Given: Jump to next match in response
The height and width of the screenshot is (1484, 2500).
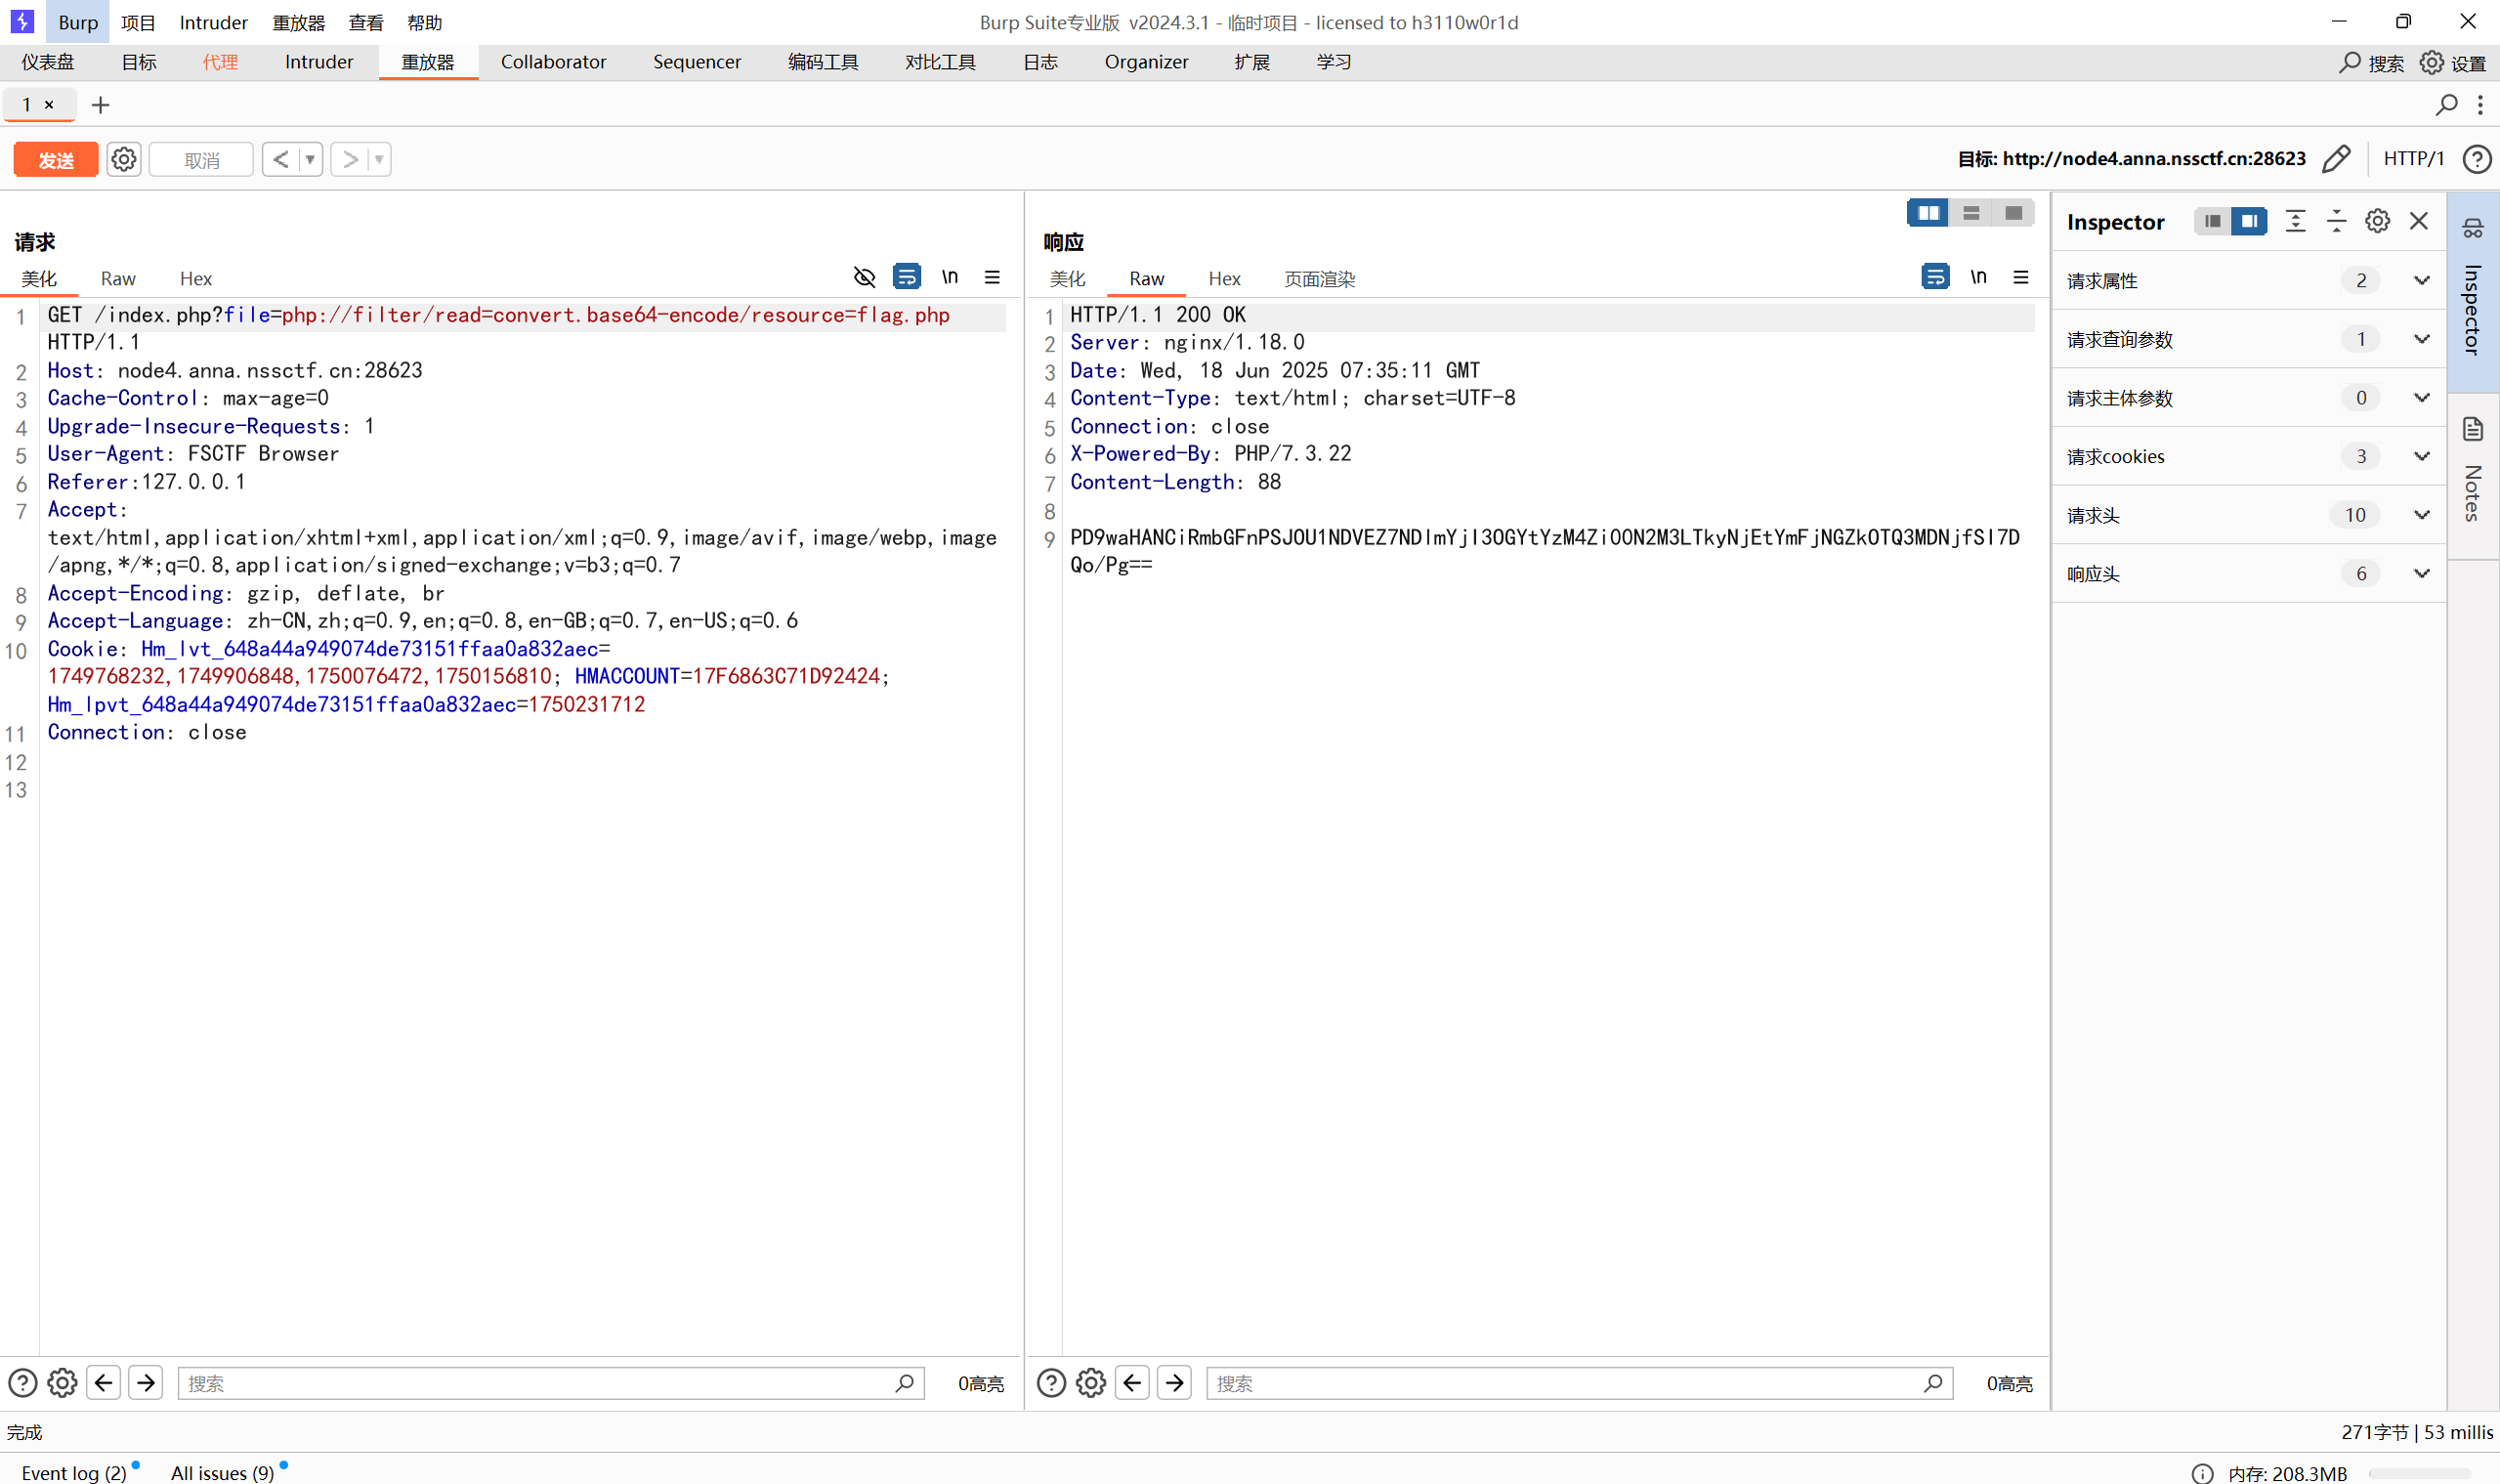Looking at the screenshot, I should 1175,1383.
